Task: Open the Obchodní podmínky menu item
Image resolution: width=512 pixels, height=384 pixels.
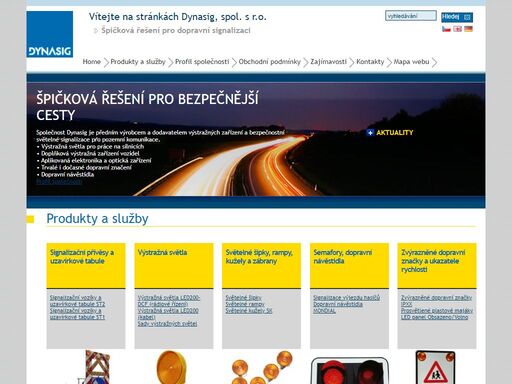Action: pos(269,62)
